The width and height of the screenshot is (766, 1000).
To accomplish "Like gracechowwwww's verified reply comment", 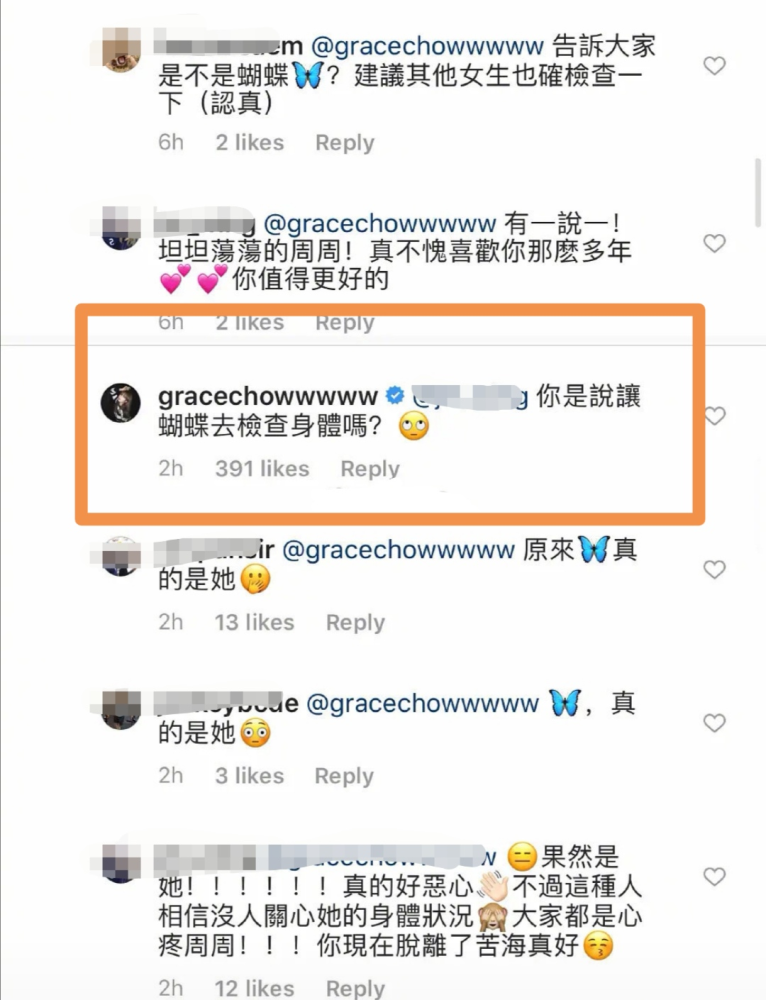I will point(714,416).
